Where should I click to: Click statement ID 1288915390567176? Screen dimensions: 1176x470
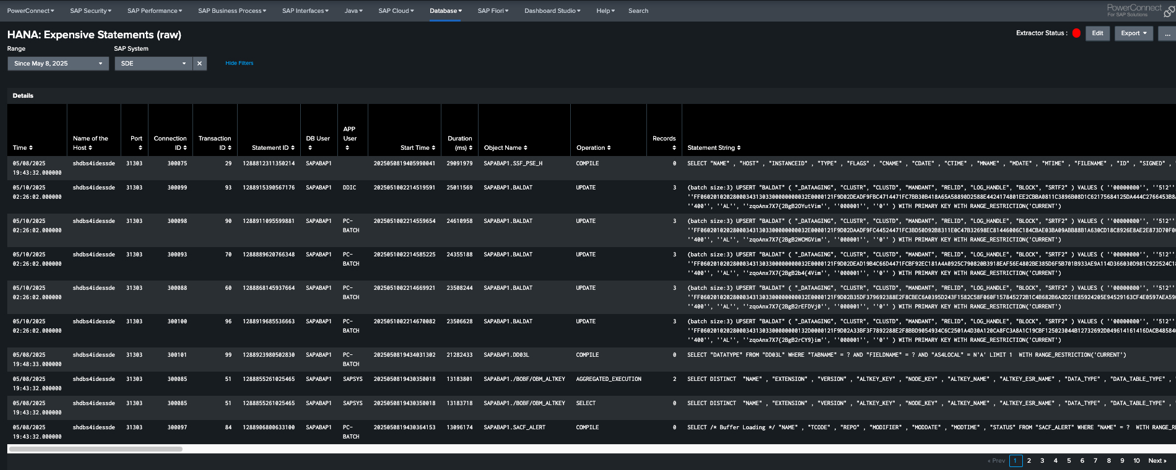tap(268, 187)
